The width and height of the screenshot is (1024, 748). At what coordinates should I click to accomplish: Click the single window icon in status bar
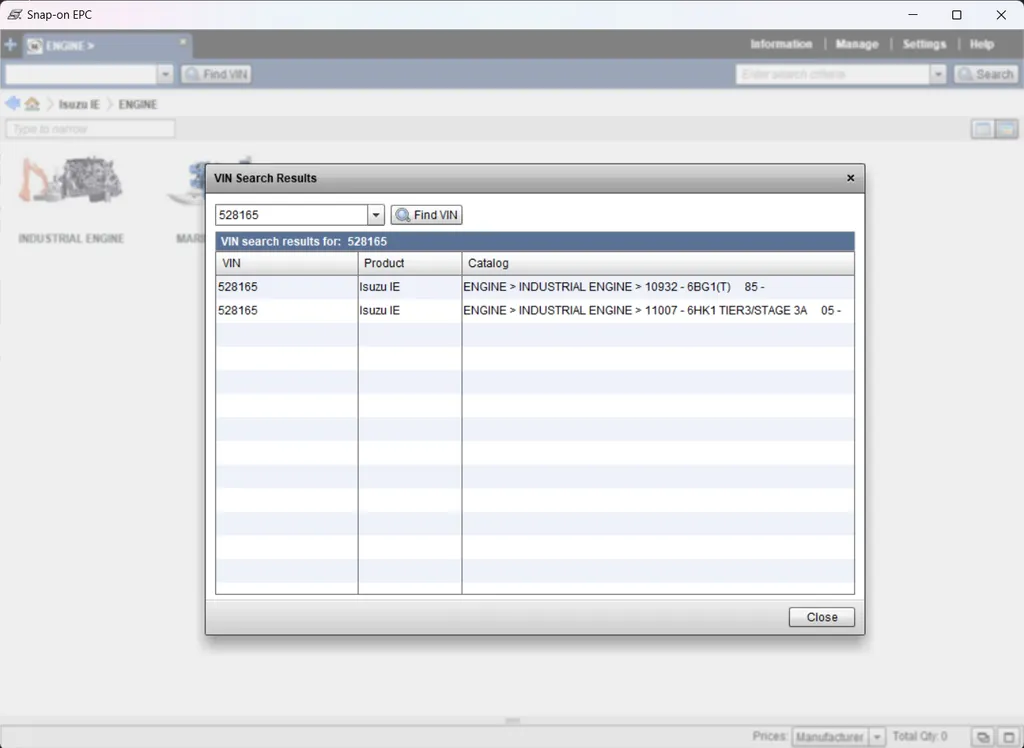coord(1008,737)
